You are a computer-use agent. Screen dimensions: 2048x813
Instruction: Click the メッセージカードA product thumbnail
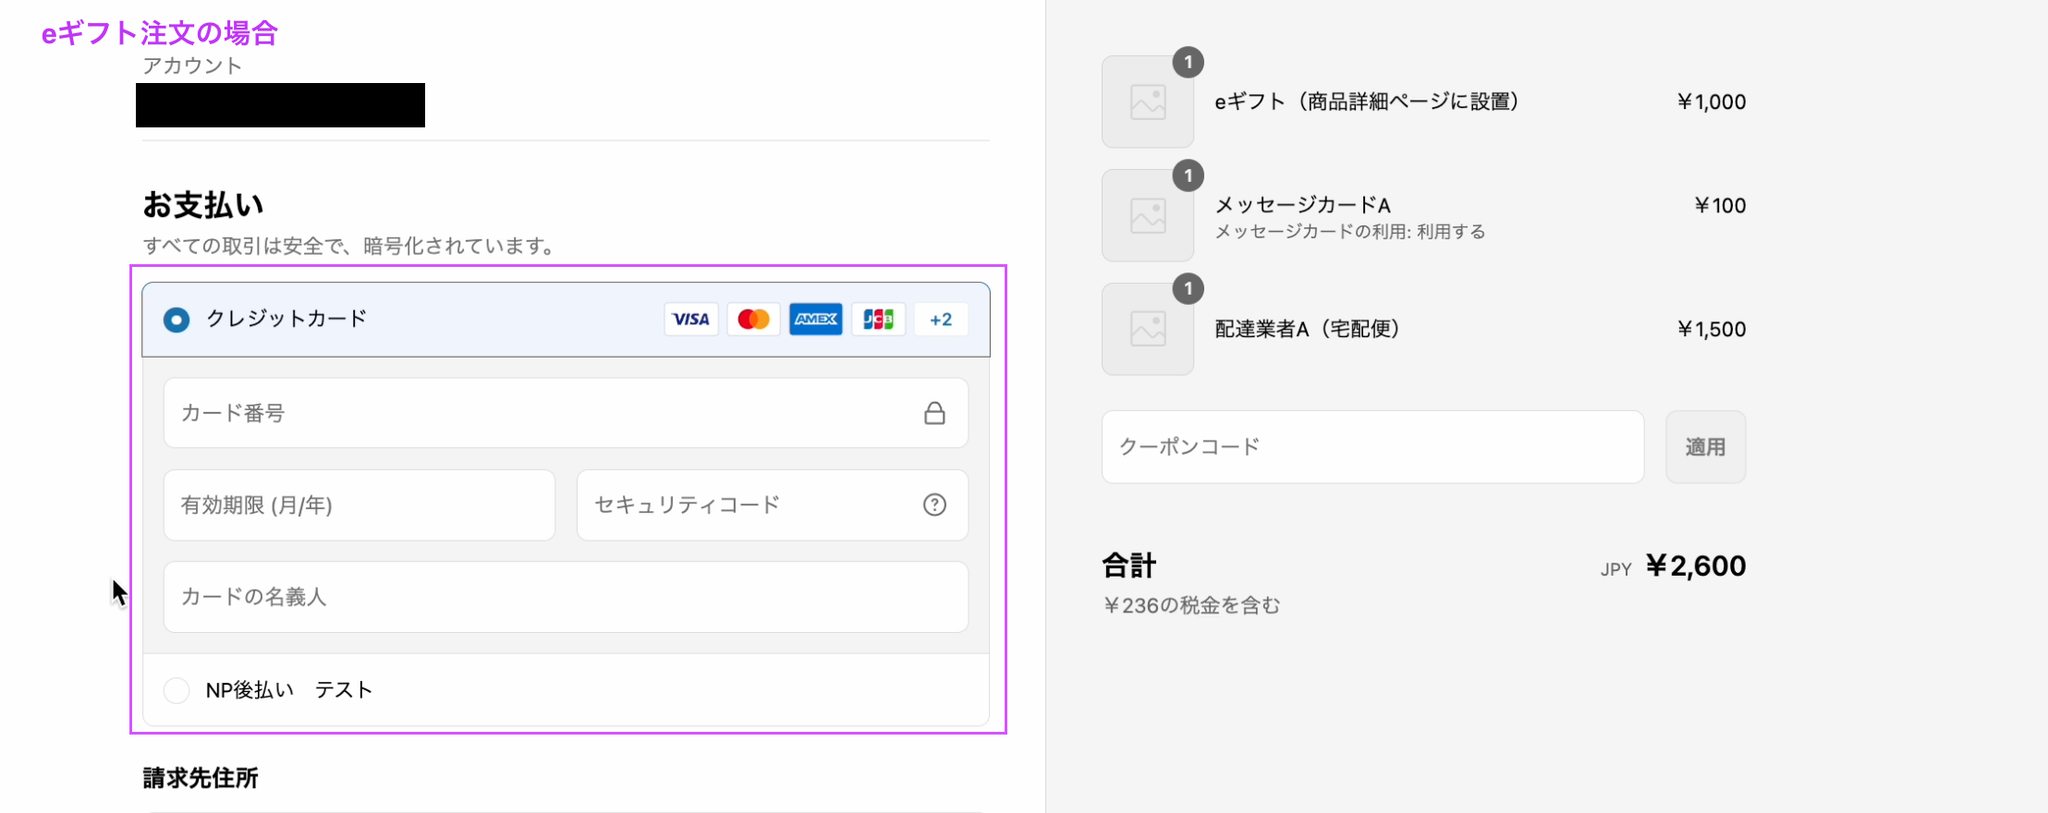click(1148, 215)
